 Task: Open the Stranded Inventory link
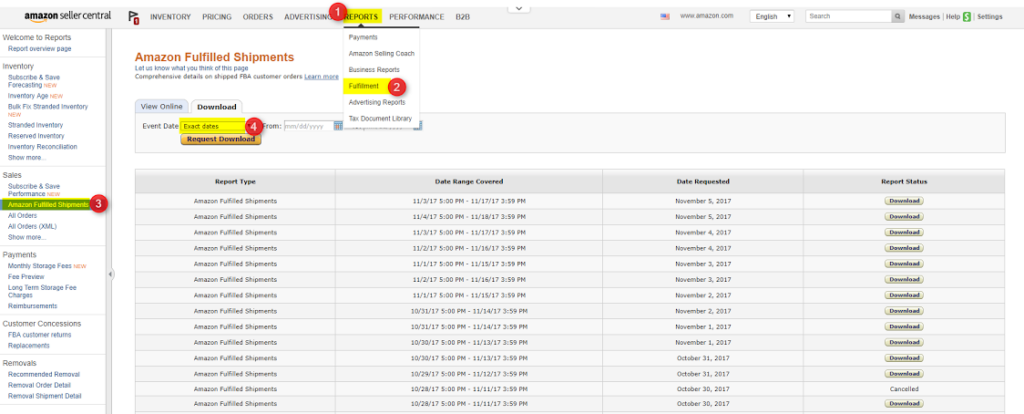pos(35,125)
